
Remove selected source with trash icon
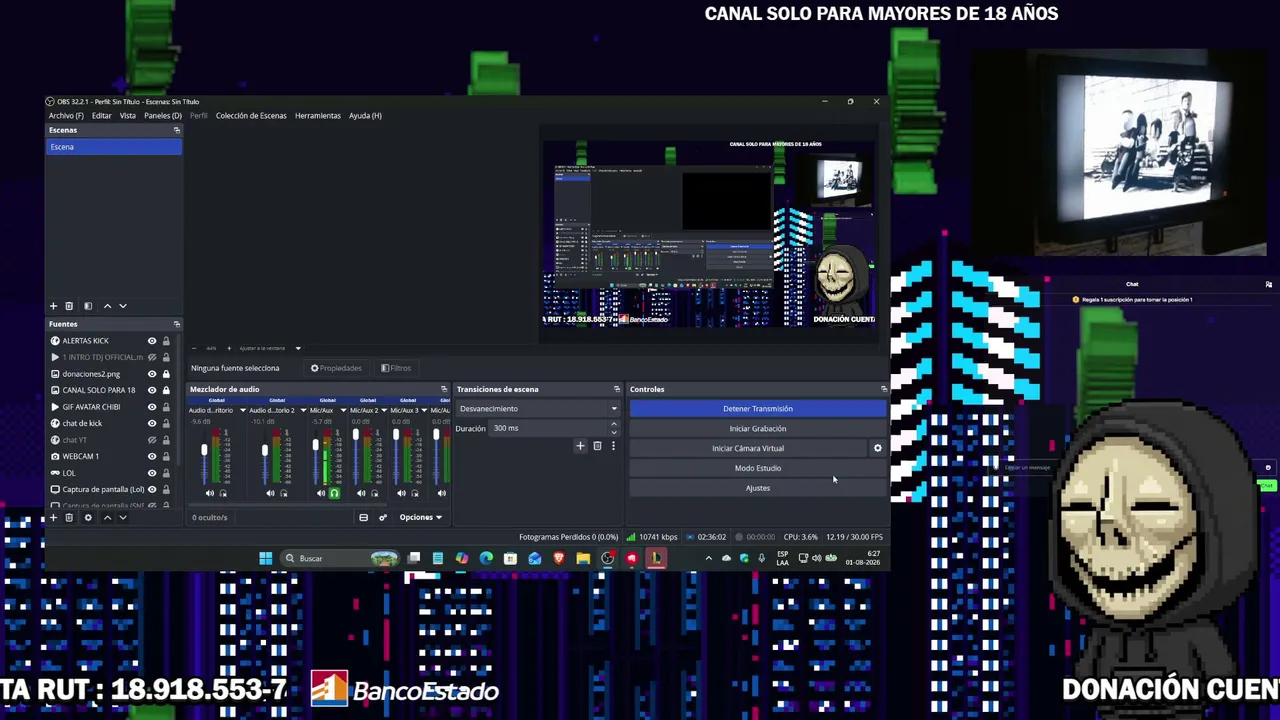coord(69,517)
